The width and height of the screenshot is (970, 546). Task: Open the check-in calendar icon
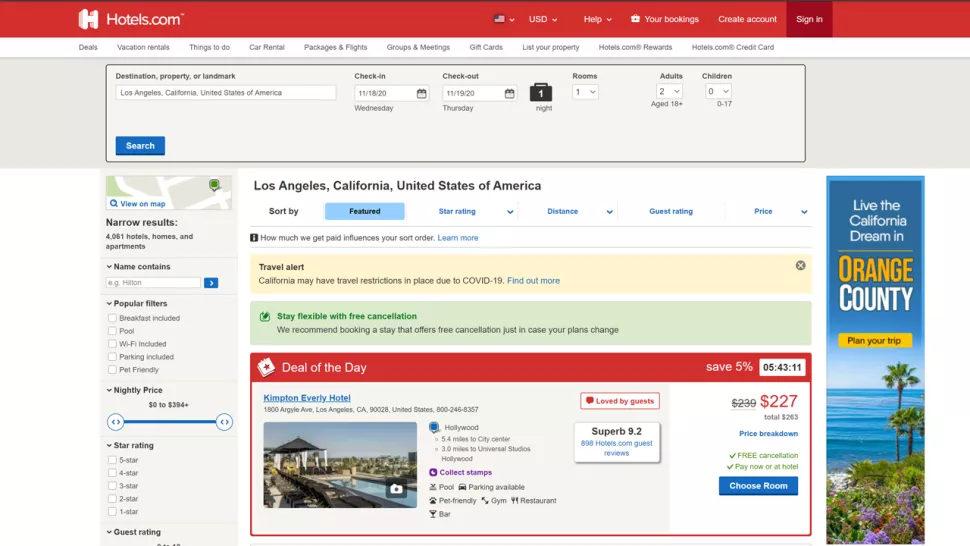click(422, 93)
